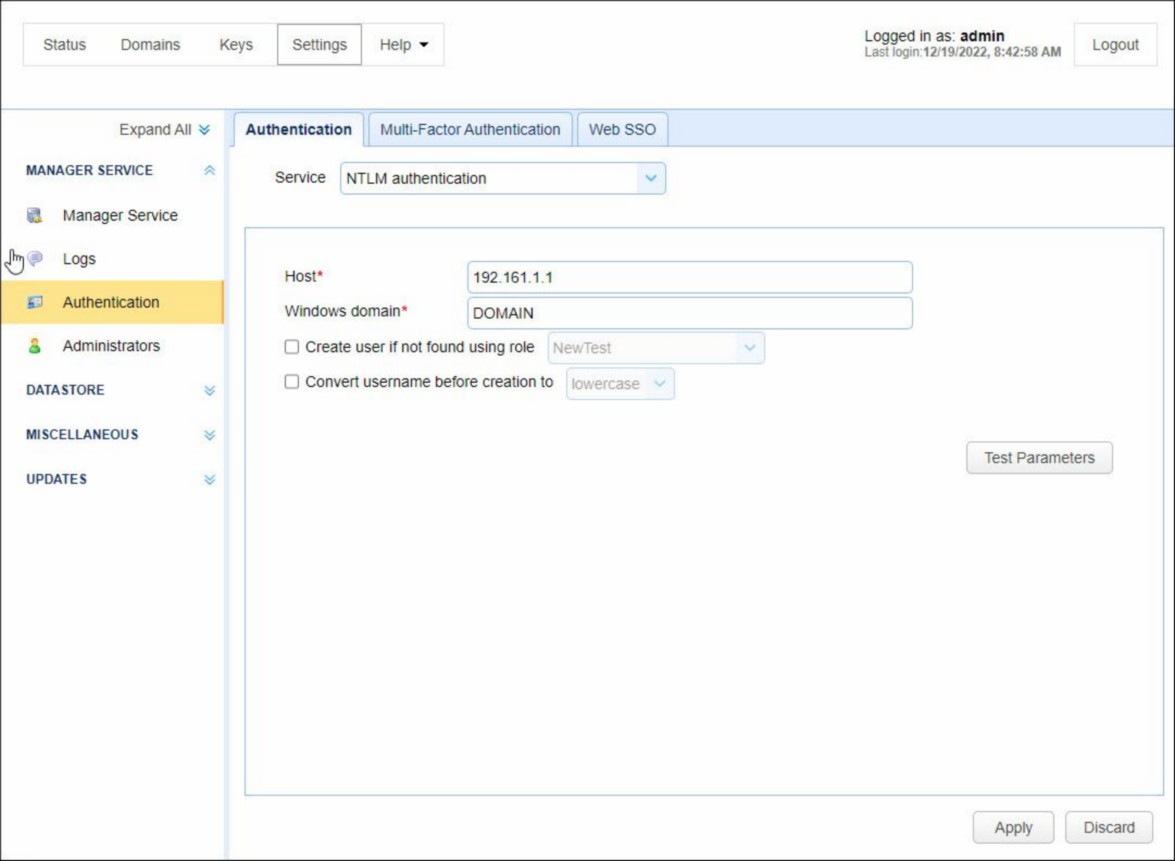Click the Host input field
The width and height of the screenshot is (1175, 861).
coord(689,277)
